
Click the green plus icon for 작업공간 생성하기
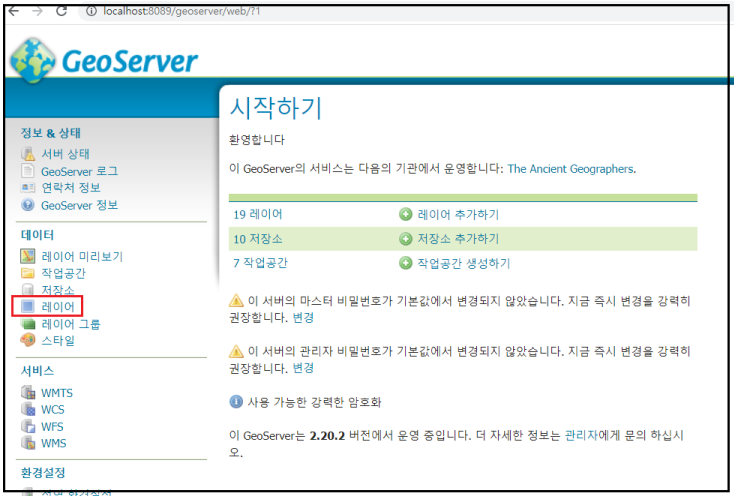pyautogui.click(x=405, y=263)
